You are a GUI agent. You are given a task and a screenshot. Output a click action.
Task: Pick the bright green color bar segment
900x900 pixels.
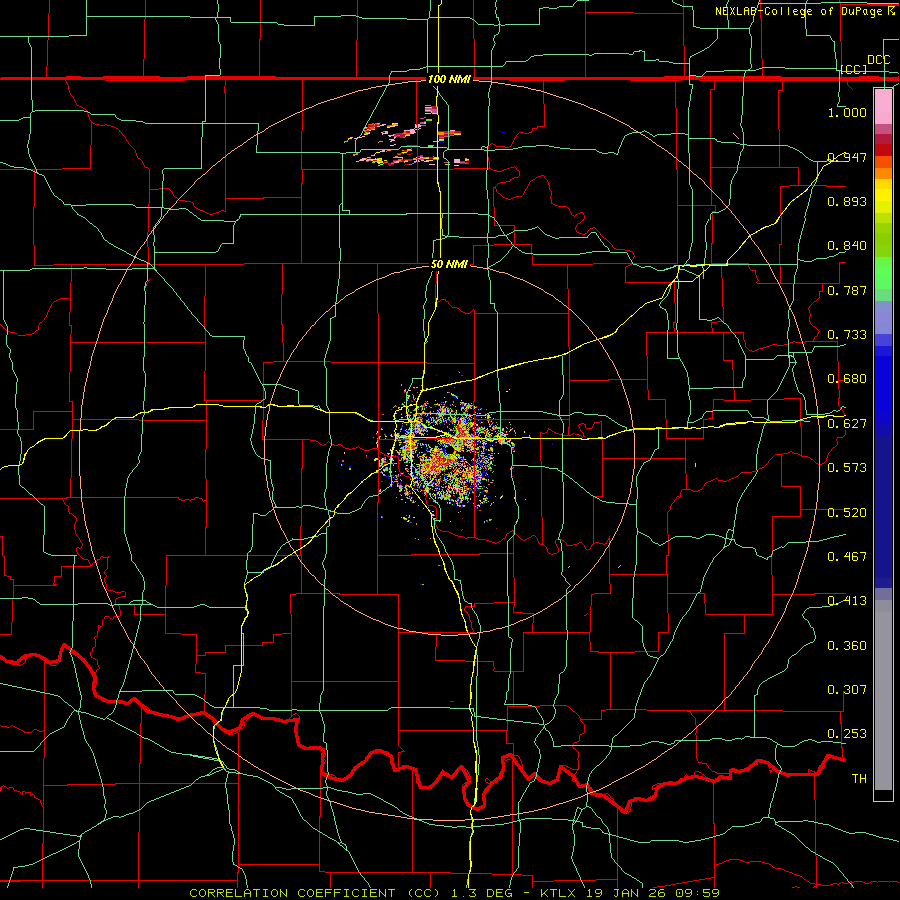pos(883,273)
